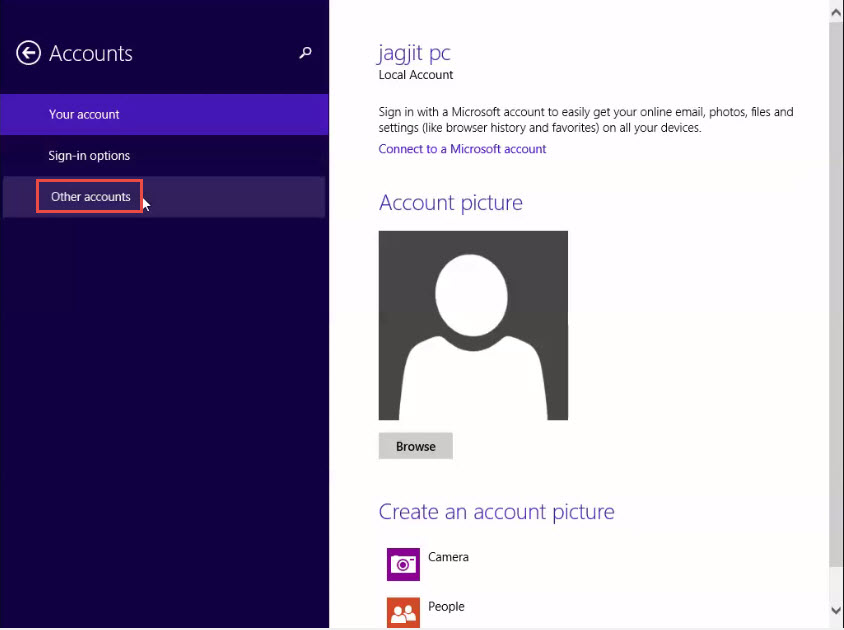Follow Connect to a Microsoft account link

[462, 149]
